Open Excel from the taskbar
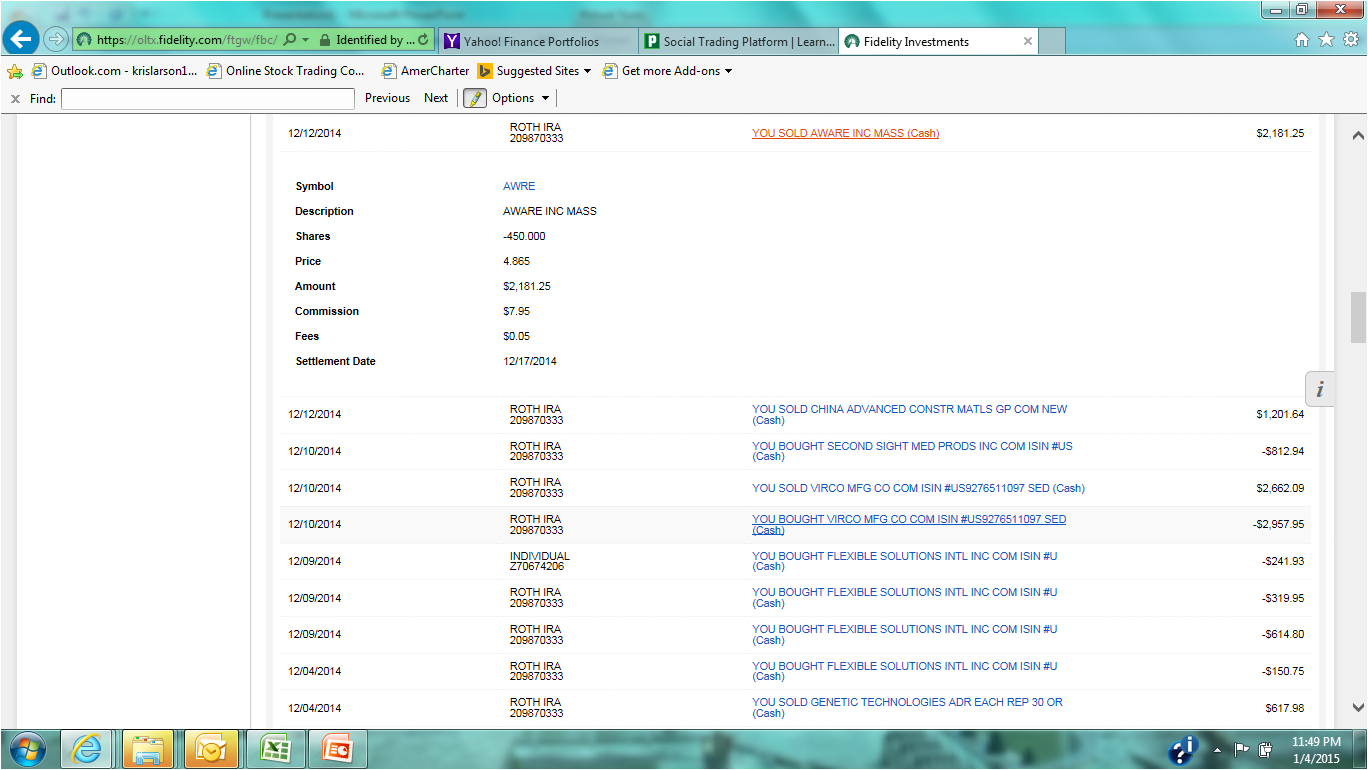Viewport: 1368px width, 770px height. pos(273,748)
